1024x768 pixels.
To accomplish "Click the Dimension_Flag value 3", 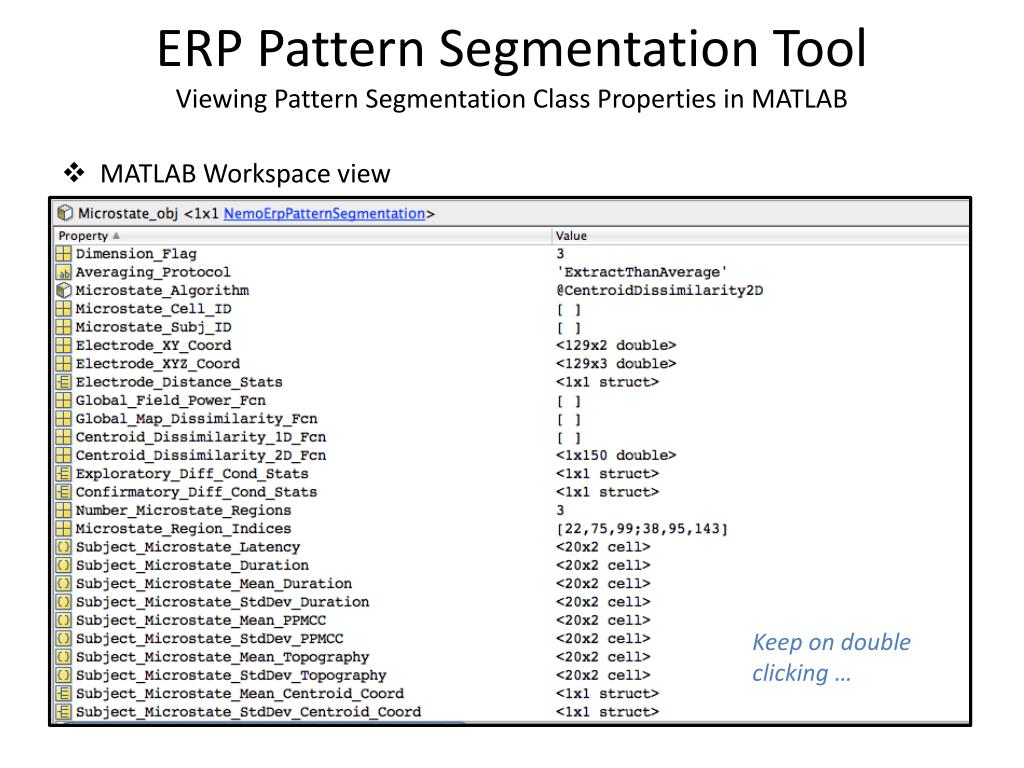I will pyautogui.click(x=560, y=253).
